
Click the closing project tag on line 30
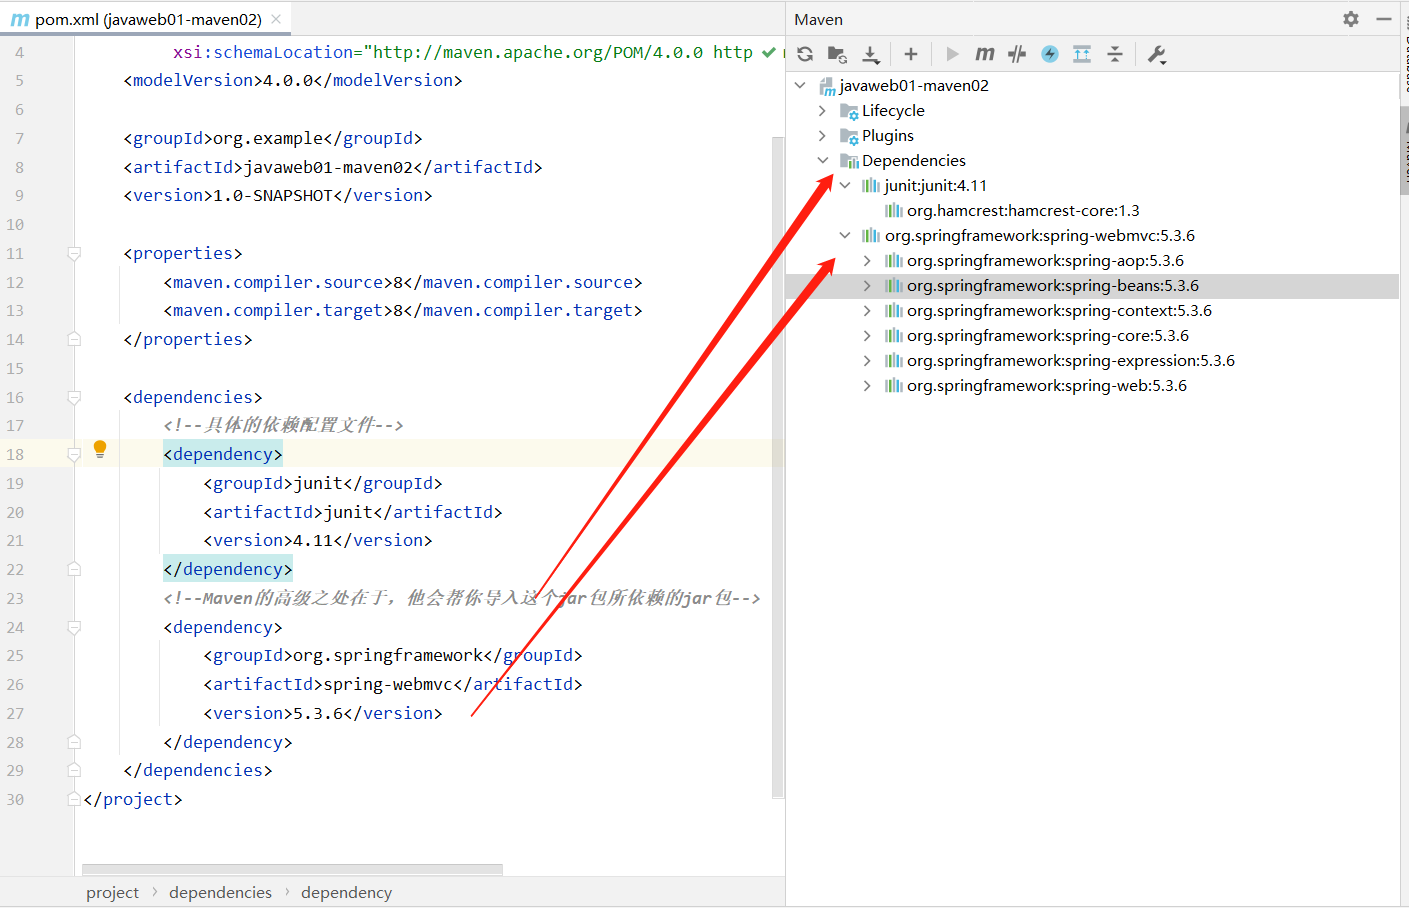[133, 800]
